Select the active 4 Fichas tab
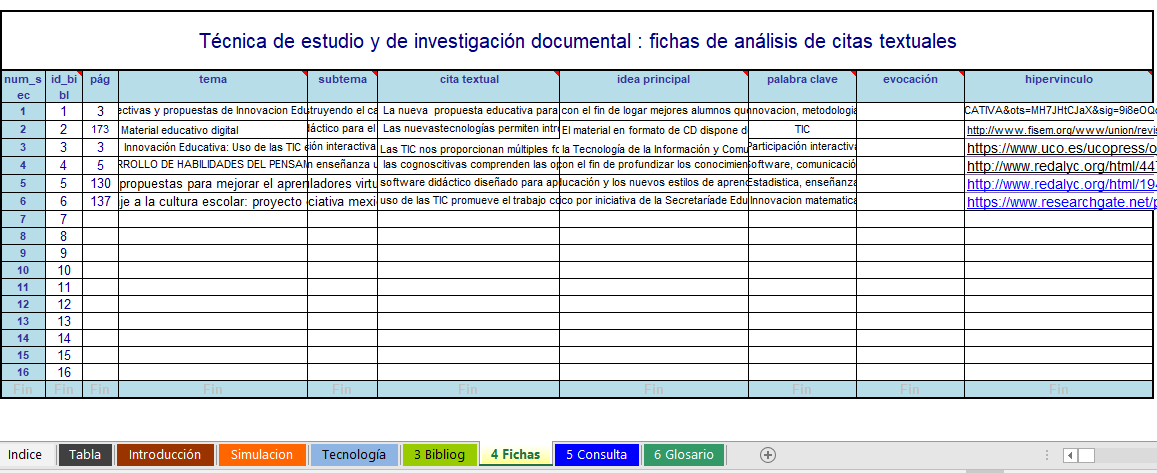 [515, 455]
